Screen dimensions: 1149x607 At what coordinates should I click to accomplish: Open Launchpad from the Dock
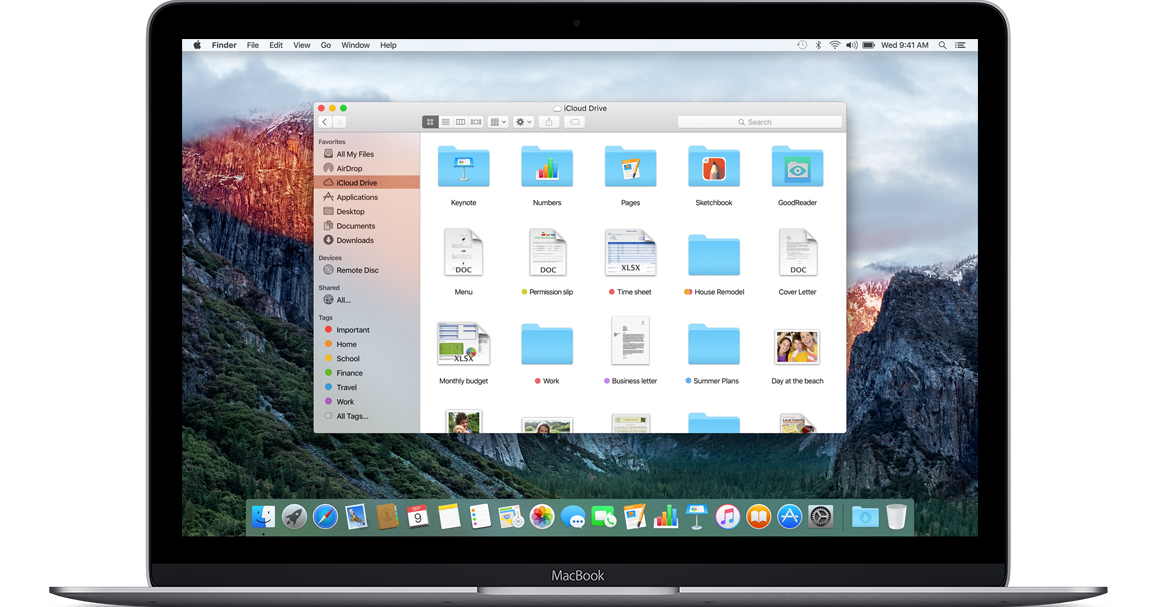tap(295, 517)
